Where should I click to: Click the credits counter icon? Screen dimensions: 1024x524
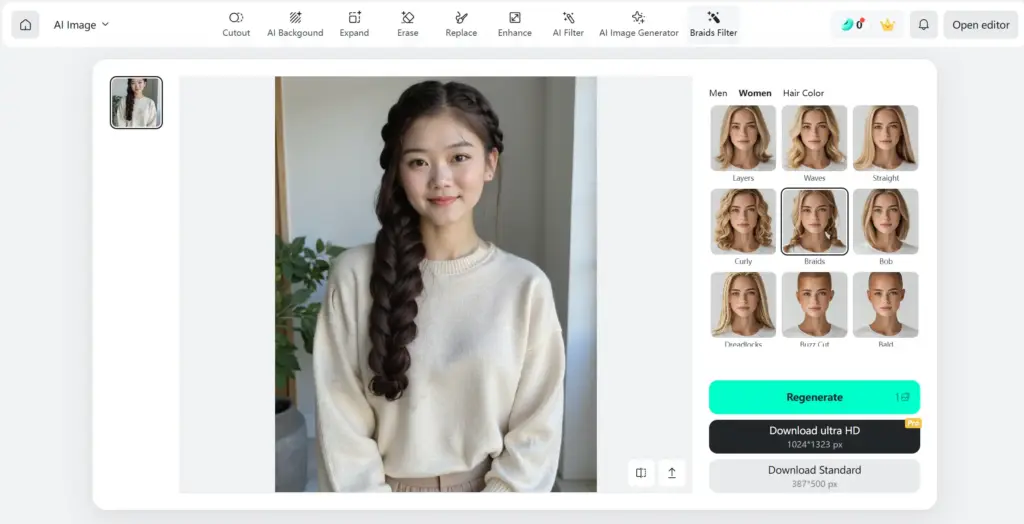[x=852, y=25]
